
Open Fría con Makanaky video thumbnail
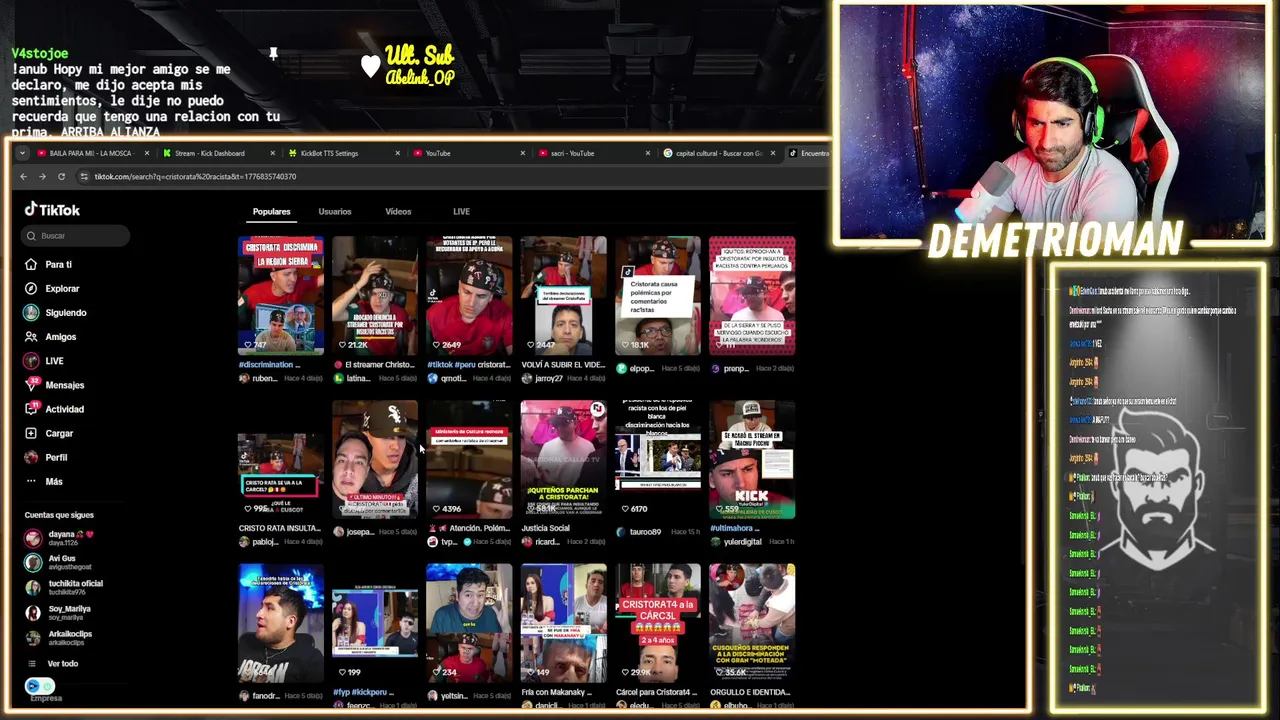pos(563,624)
